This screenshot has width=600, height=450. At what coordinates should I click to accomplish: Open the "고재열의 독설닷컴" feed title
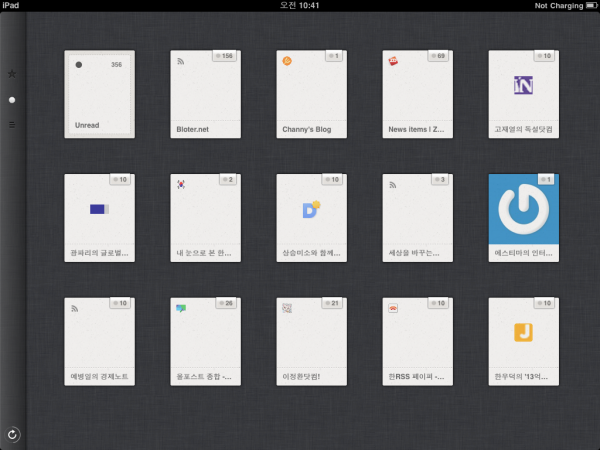point(523,129)
